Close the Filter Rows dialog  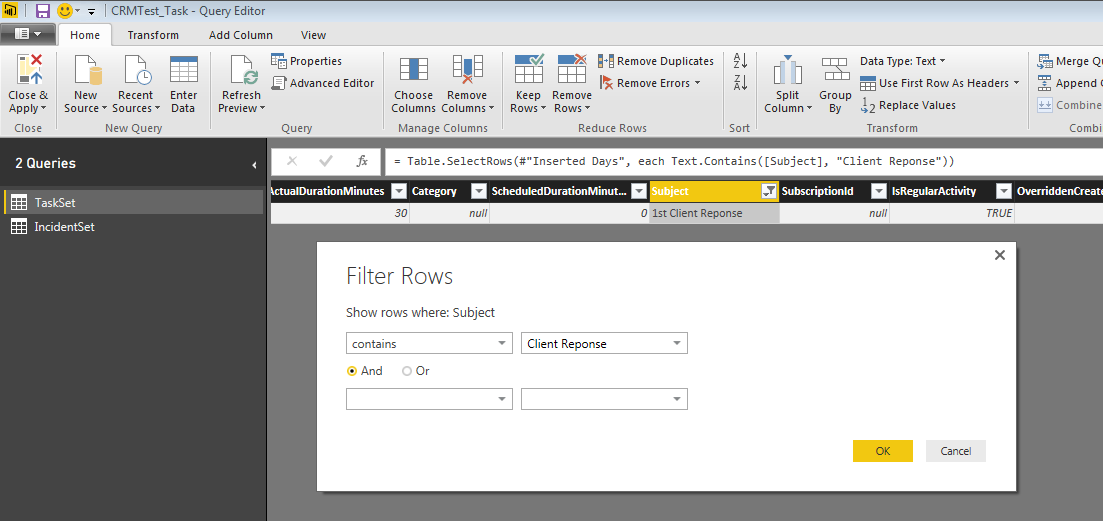[x=1000, y=255]
